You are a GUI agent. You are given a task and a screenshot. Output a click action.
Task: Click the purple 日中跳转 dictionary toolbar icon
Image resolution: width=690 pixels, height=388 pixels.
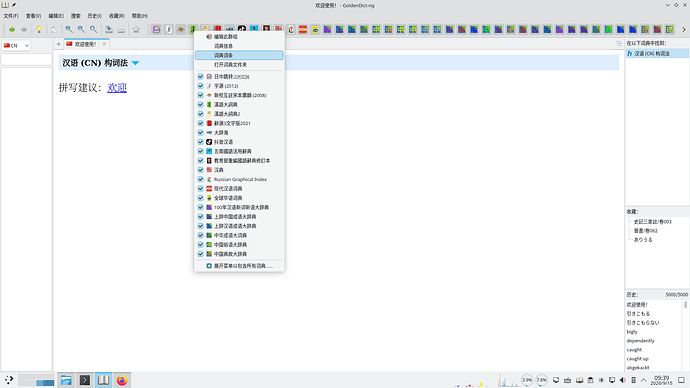[x=157, y=29]
